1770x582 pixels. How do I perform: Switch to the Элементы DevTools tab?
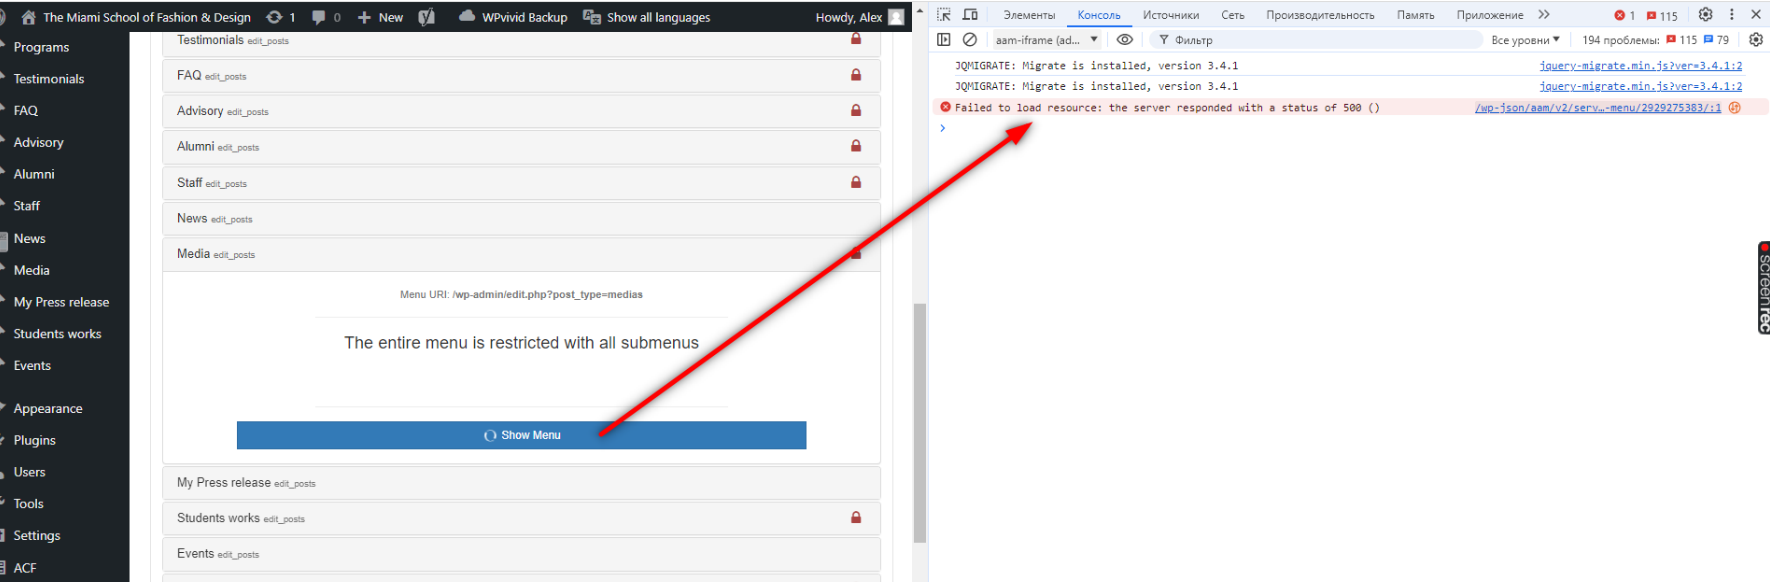click(1029, 15)
